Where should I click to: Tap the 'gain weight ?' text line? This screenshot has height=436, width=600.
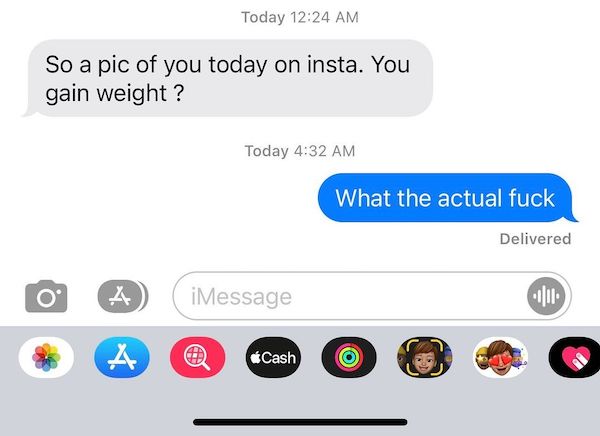[x=115, y=93]
